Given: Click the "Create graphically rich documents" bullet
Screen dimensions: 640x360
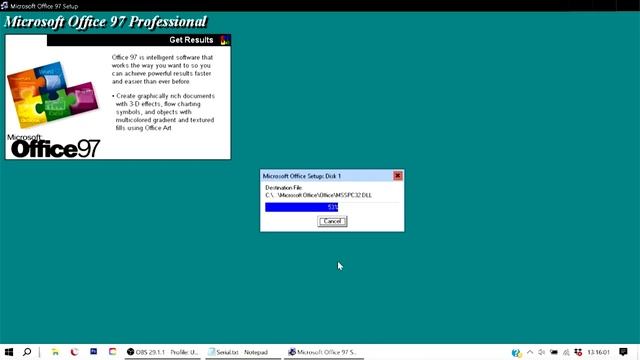Looking at the screenshot, I should 163,112.
